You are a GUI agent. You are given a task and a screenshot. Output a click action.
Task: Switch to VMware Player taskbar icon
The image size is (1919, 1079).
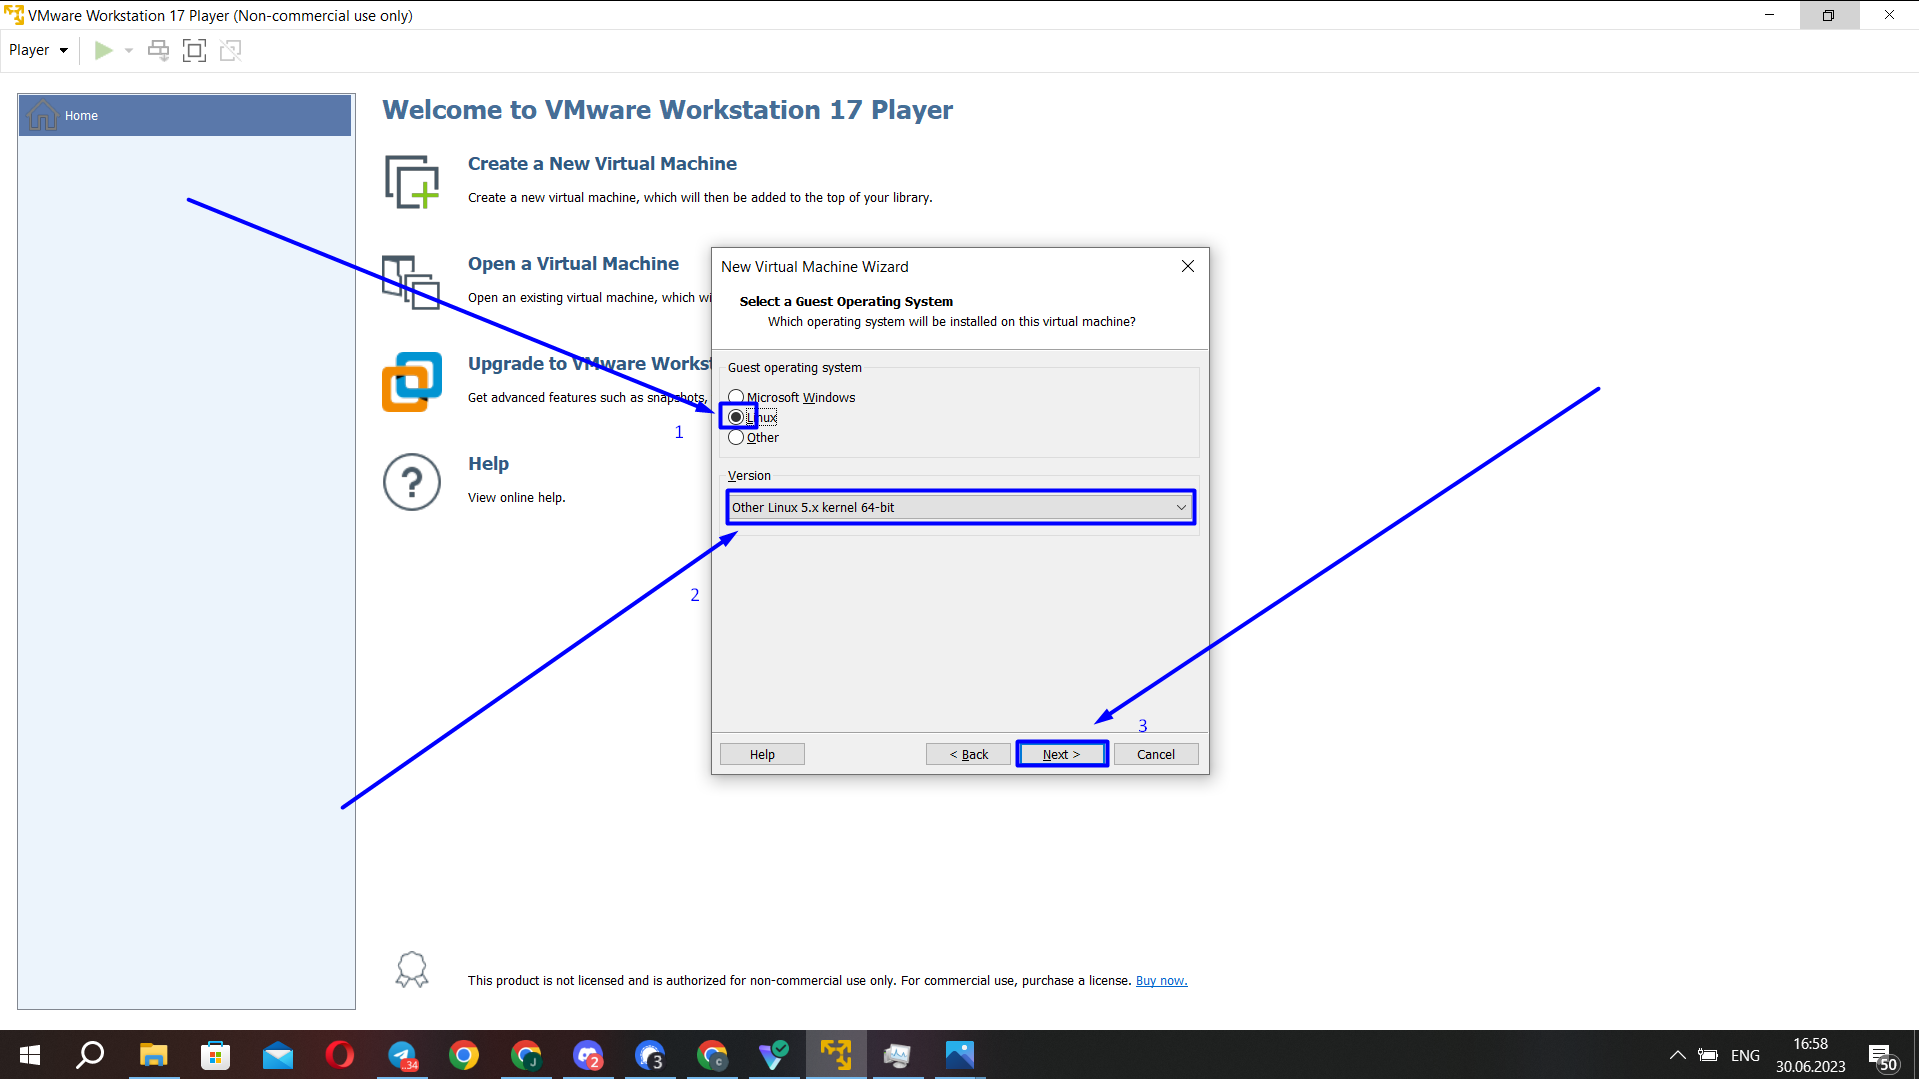click(836, 1055)
